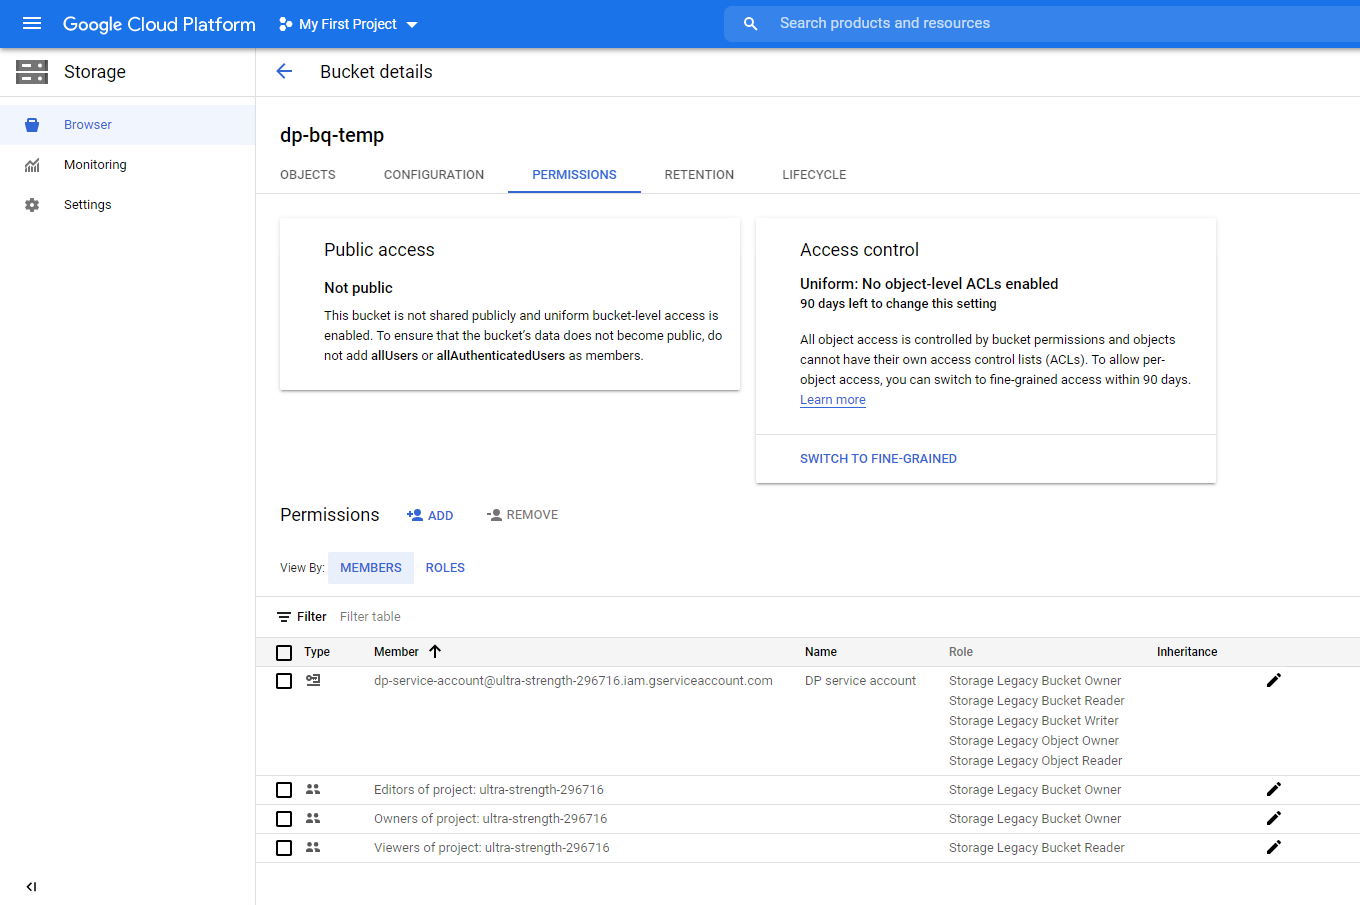Click the Settings gear icon in sidebar
The width and height of the screenshot is (1360, 905).
click(x=32, y=205)
